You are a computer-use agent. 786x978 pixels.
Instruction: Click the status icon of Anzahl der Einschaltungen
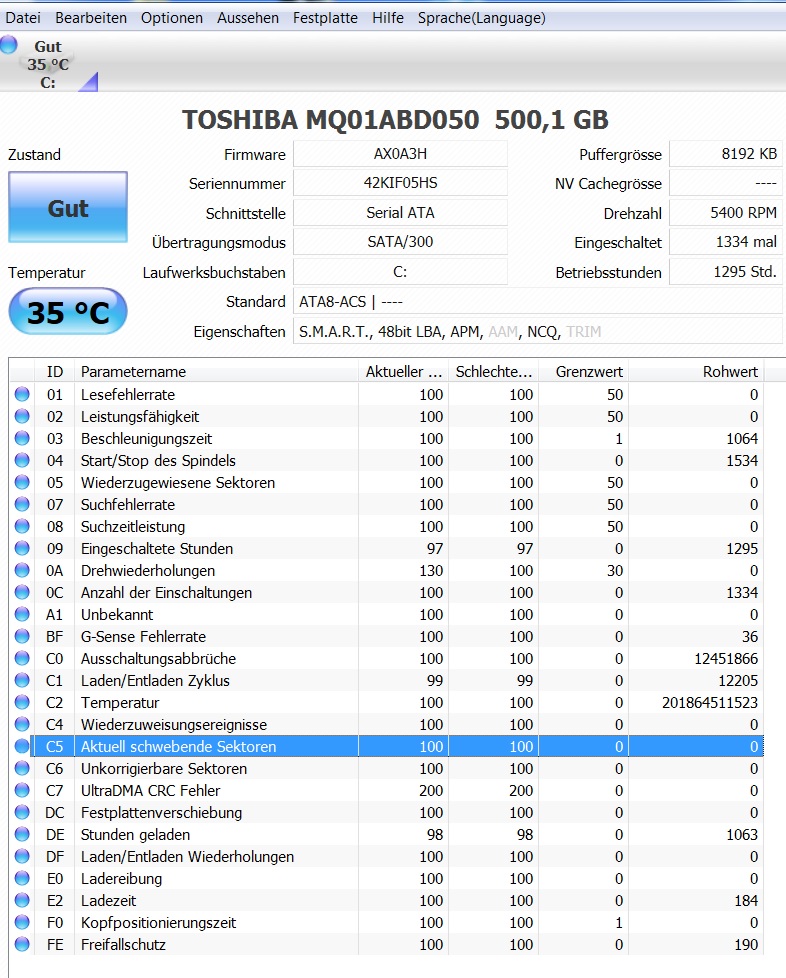(x=22, y=593)
